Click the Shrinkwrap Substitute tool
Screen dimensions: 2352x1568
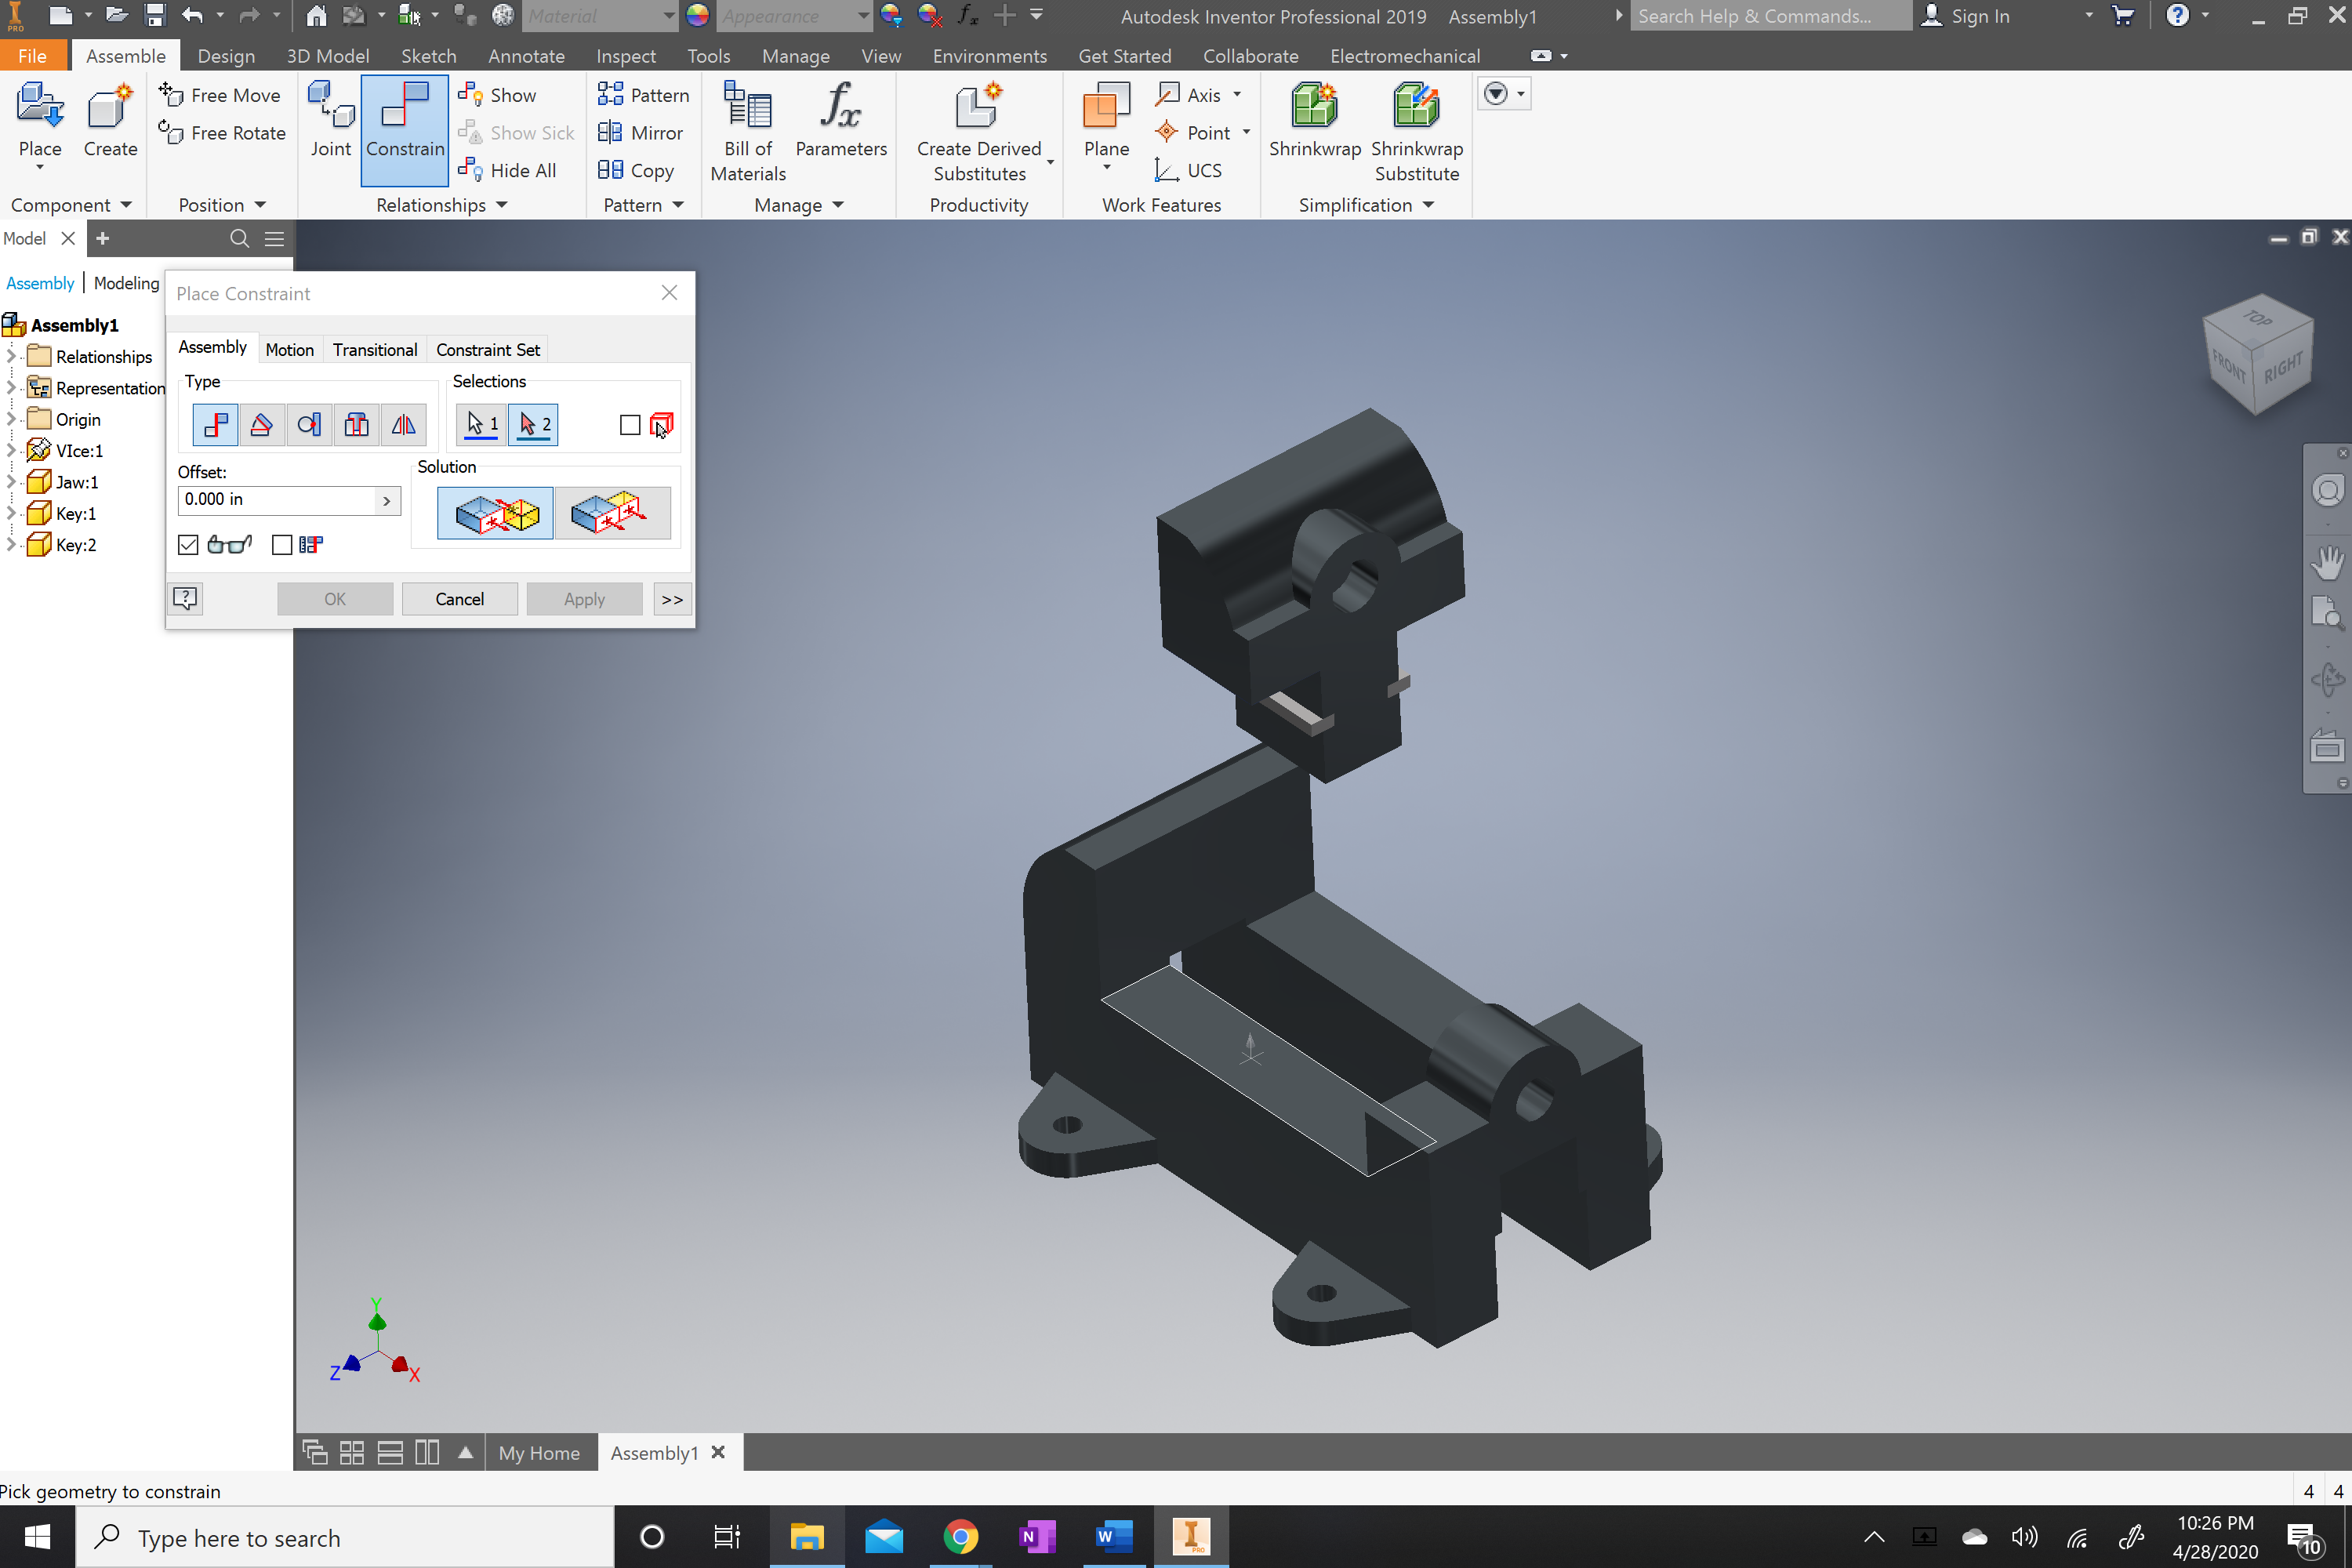tap(1417, 131)
